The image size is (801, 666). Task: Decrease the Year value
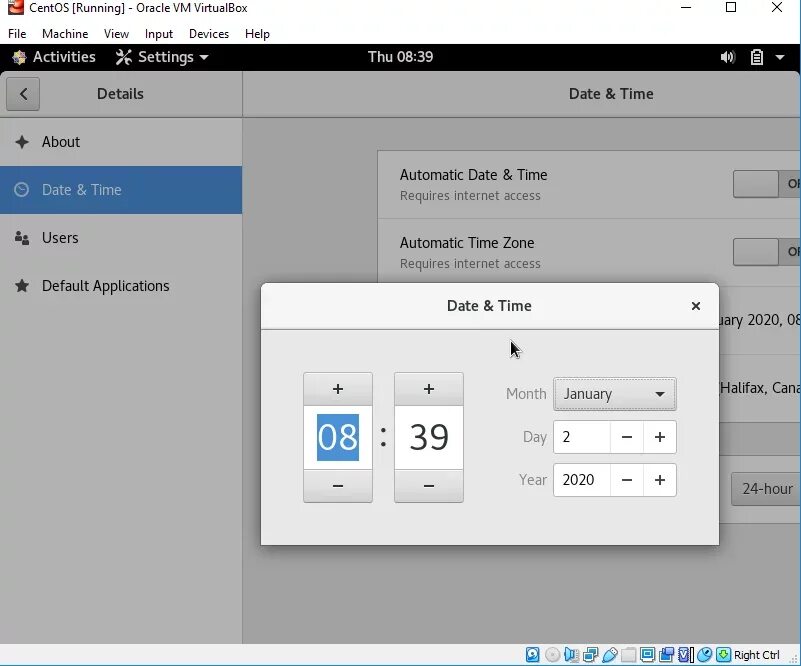click(627, 480)
